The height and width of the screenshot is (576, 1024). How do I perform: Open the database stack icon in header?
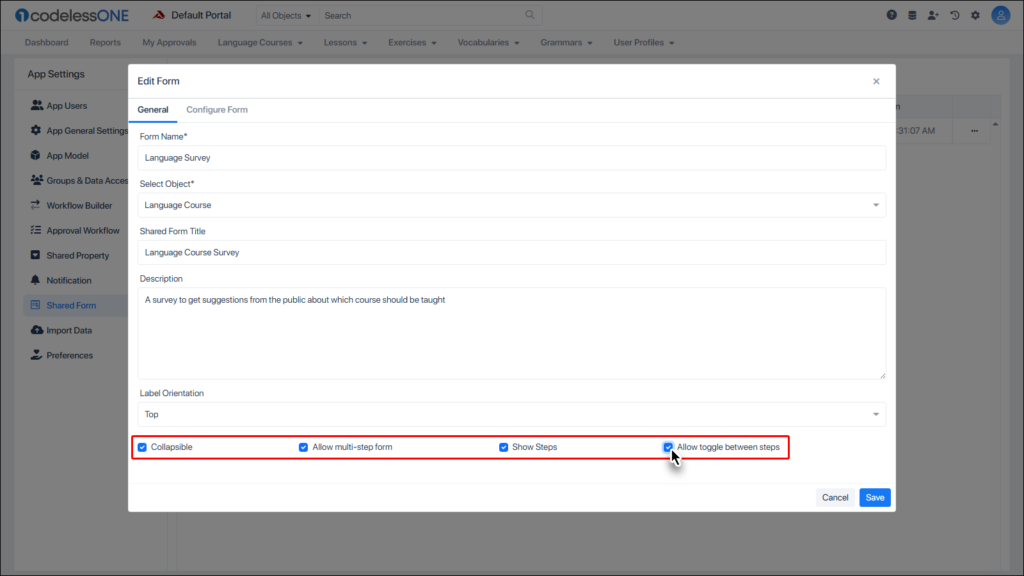(912, 15)
